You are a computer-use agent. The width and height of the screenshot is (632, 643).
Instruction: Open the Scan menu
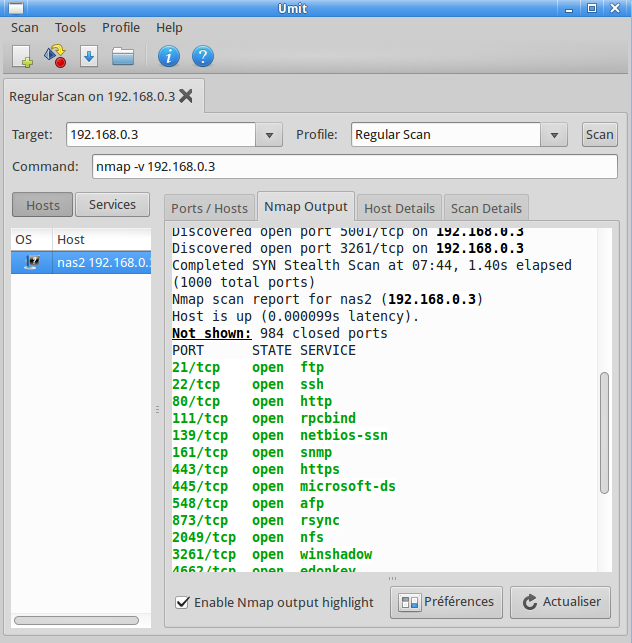pos(25,28)
